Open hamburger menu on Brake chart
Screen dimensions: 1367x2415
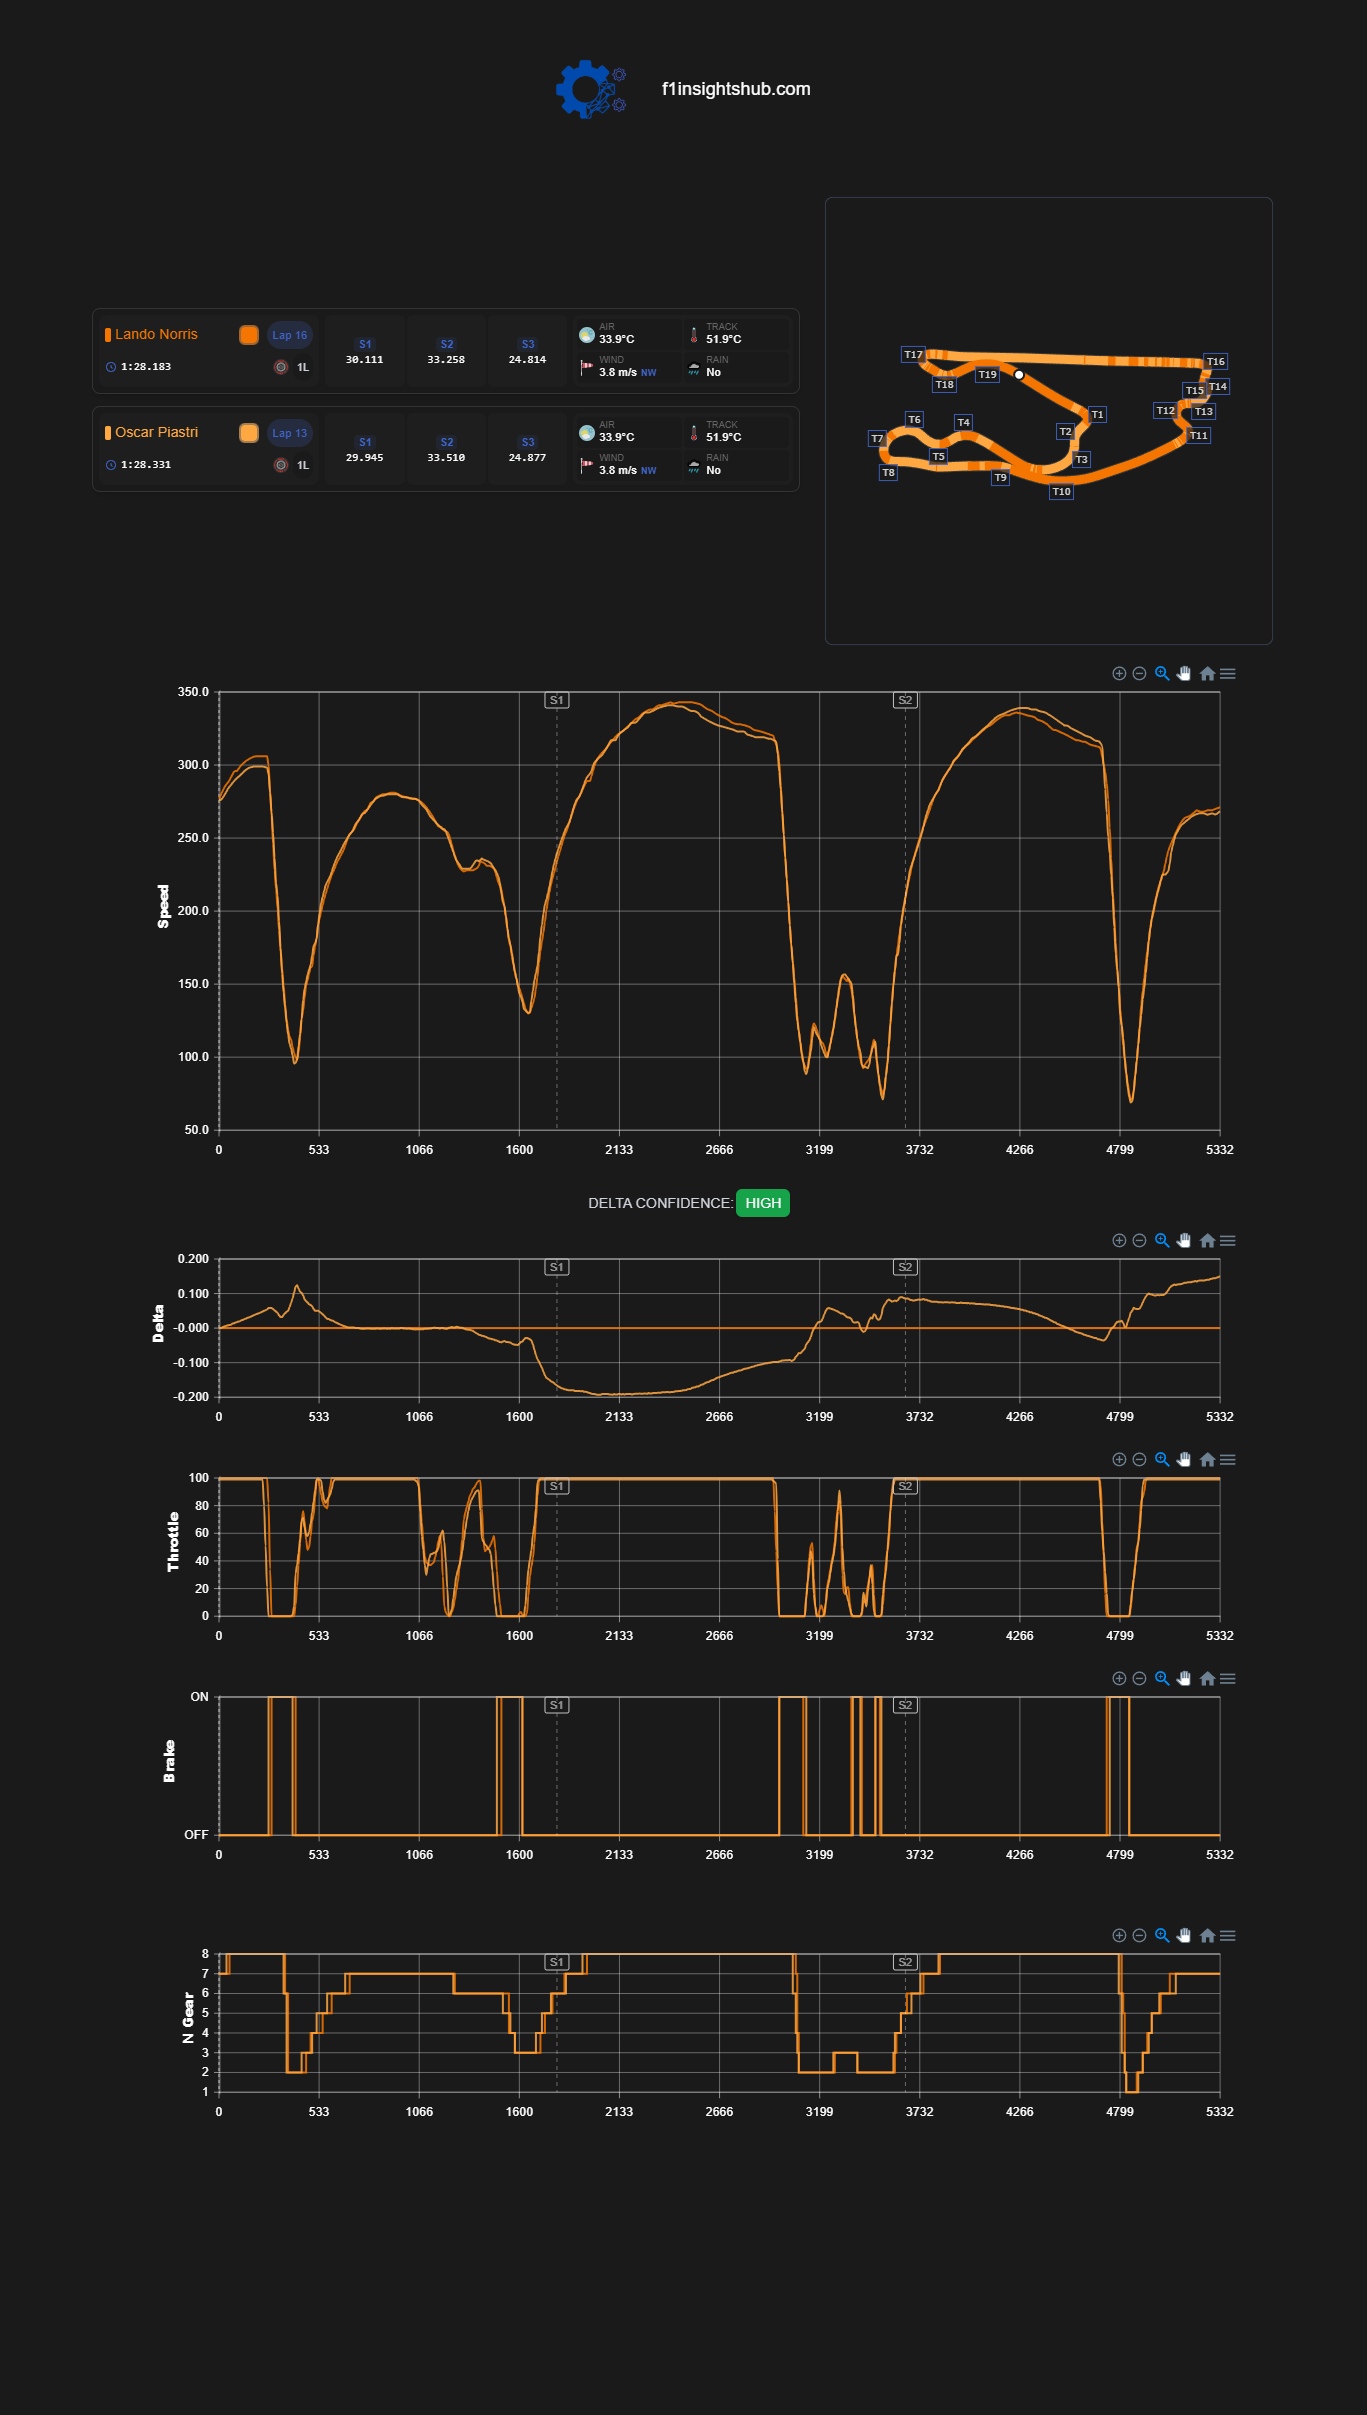coord(1228,1678)
